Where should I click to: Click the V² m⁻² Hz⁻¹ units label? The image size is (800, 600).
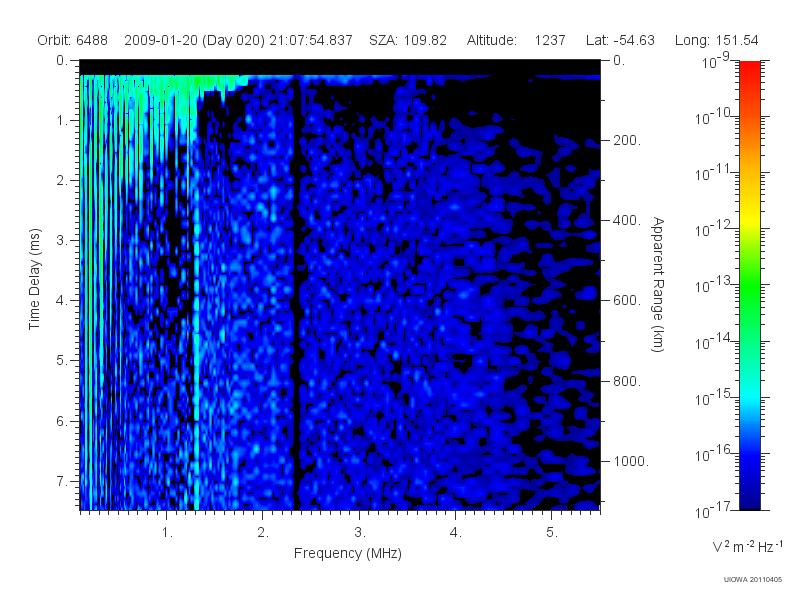(747, 546)
